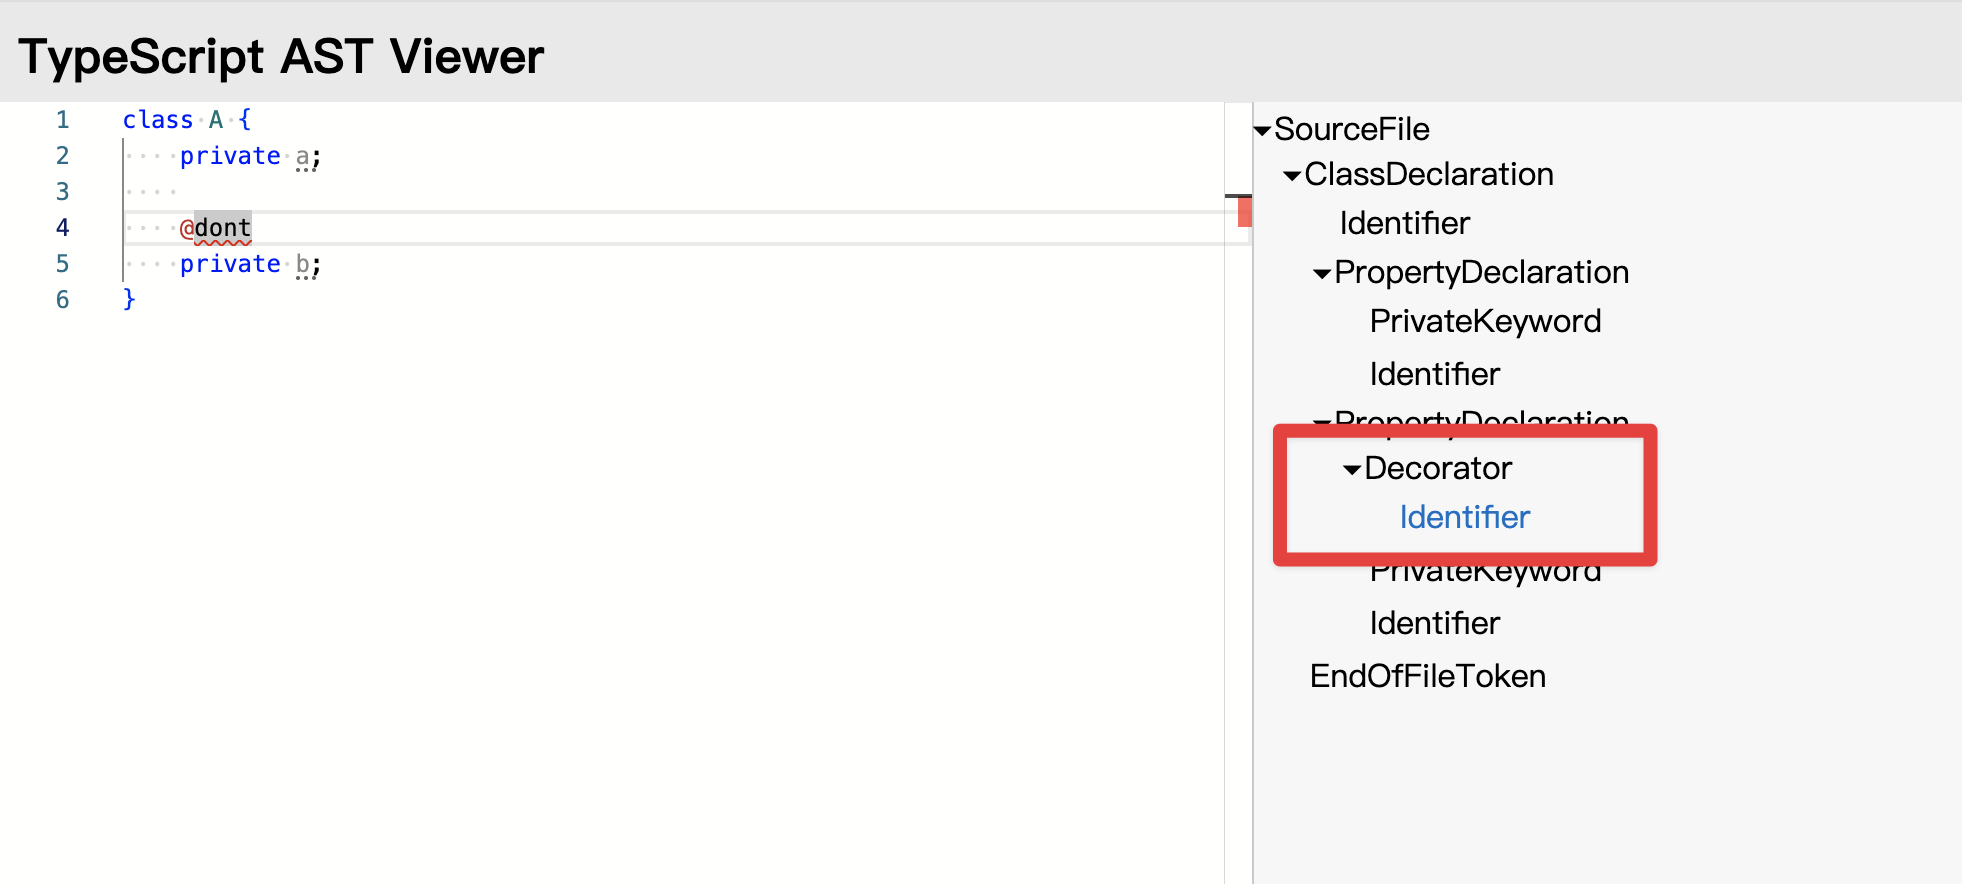
Task: Click the closing brace on line 6
Action: pos(129,299)
